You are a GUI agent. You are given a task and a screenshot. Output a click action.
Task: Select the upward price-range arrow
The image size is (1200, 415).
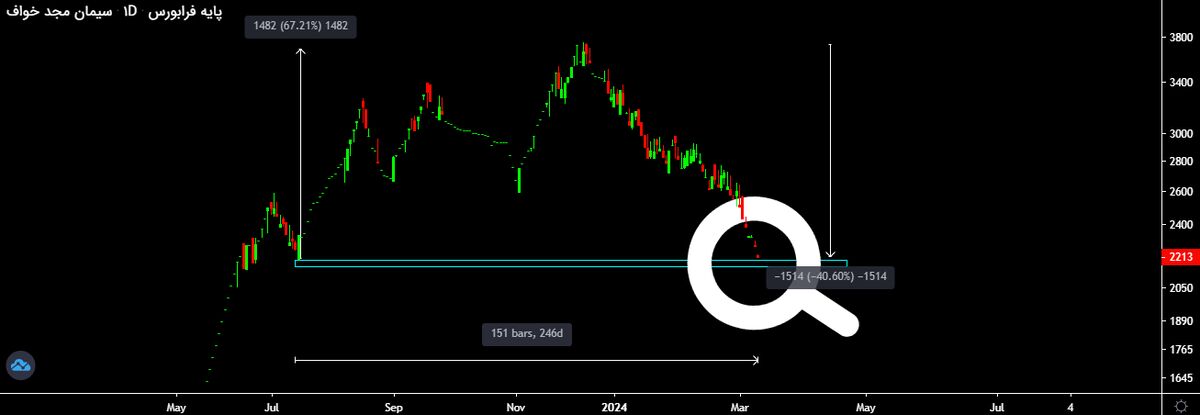click(300, 150)
